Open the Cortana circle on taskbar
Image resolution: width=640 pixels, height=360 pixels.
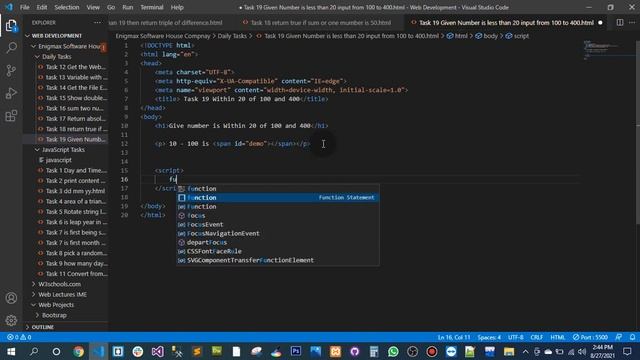tap(56, 351)
